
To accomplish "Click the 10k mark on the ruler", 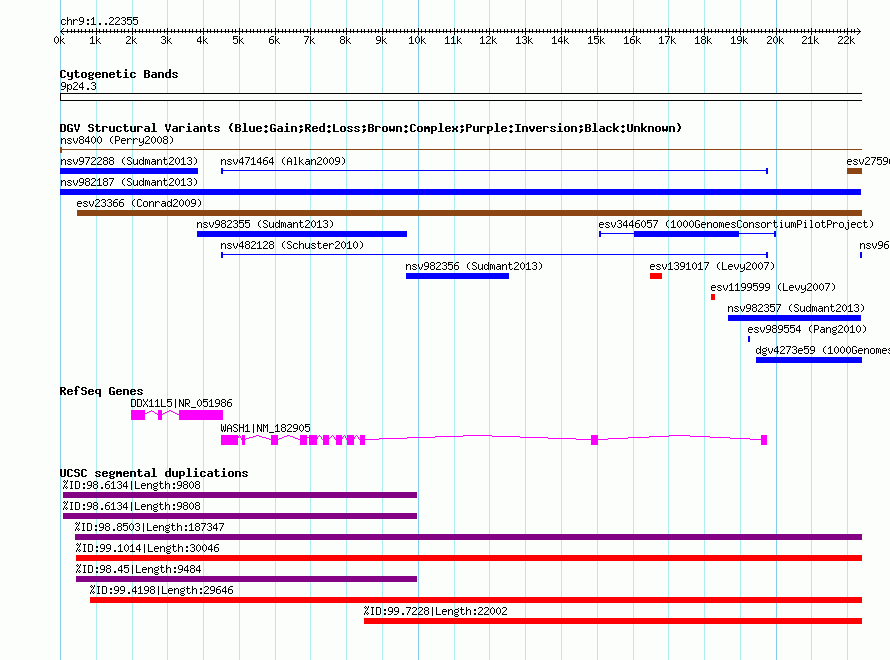I will point(417,40).
